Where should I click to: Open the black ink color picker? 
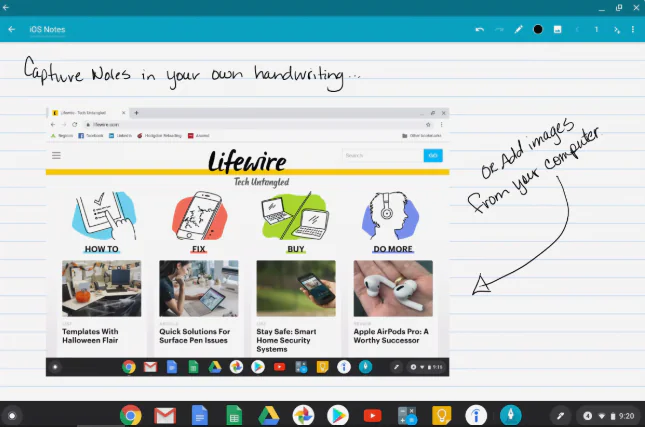pyautogui.click(x=538, y=29)
